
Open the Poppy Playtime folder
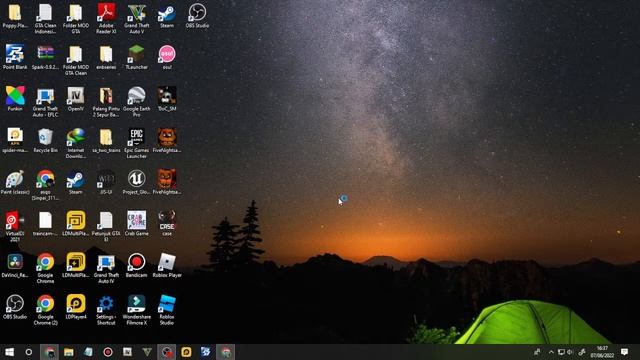coord(15,16)
